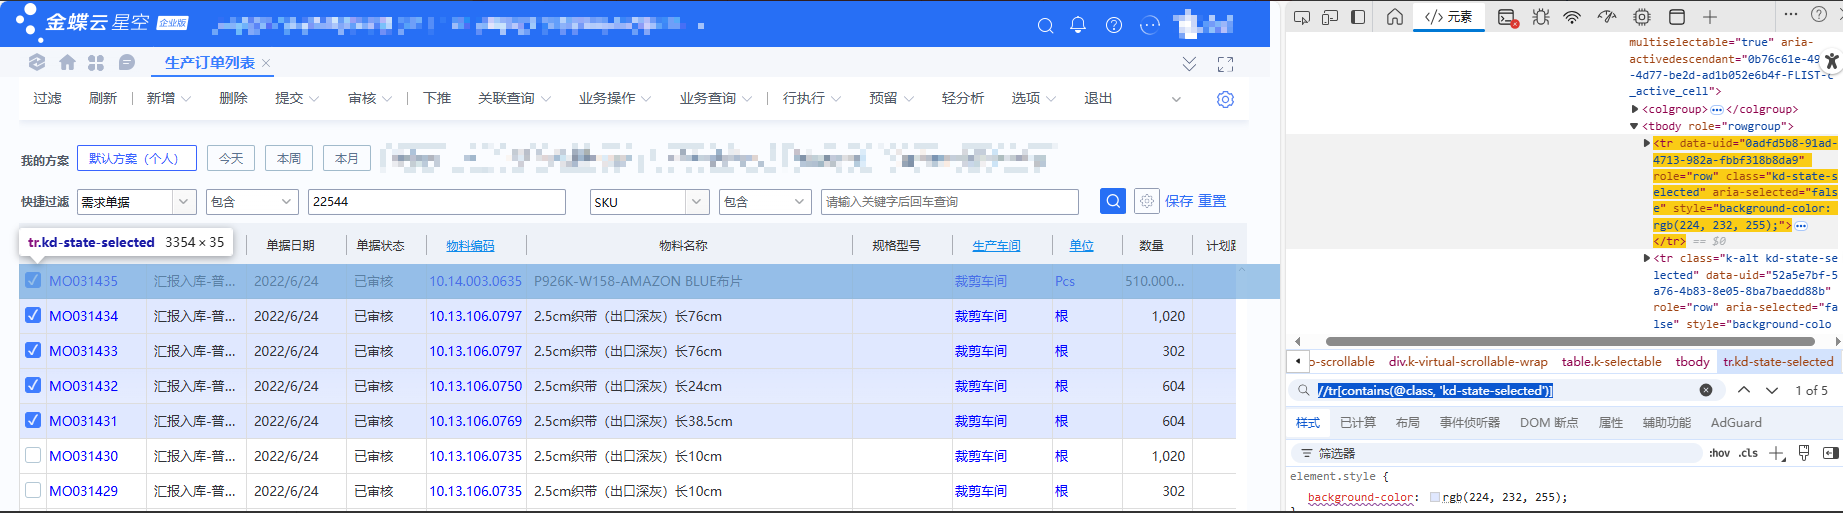Viewport: 1843px width, 513px height.
Task: Open the global search icon in the blue header
Action: pyautogui.click(x=1045, y=25)
